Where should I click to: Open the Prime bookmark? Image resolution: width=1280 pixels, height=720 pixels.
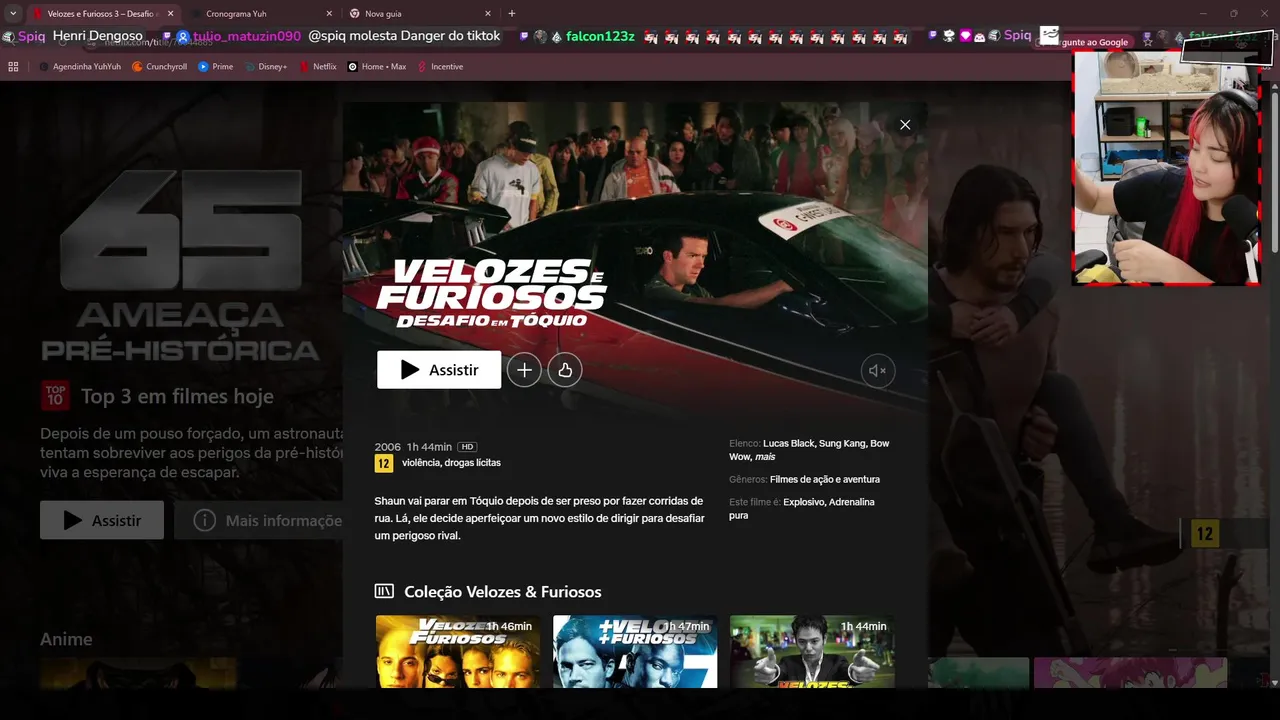[x=215, y=67]
